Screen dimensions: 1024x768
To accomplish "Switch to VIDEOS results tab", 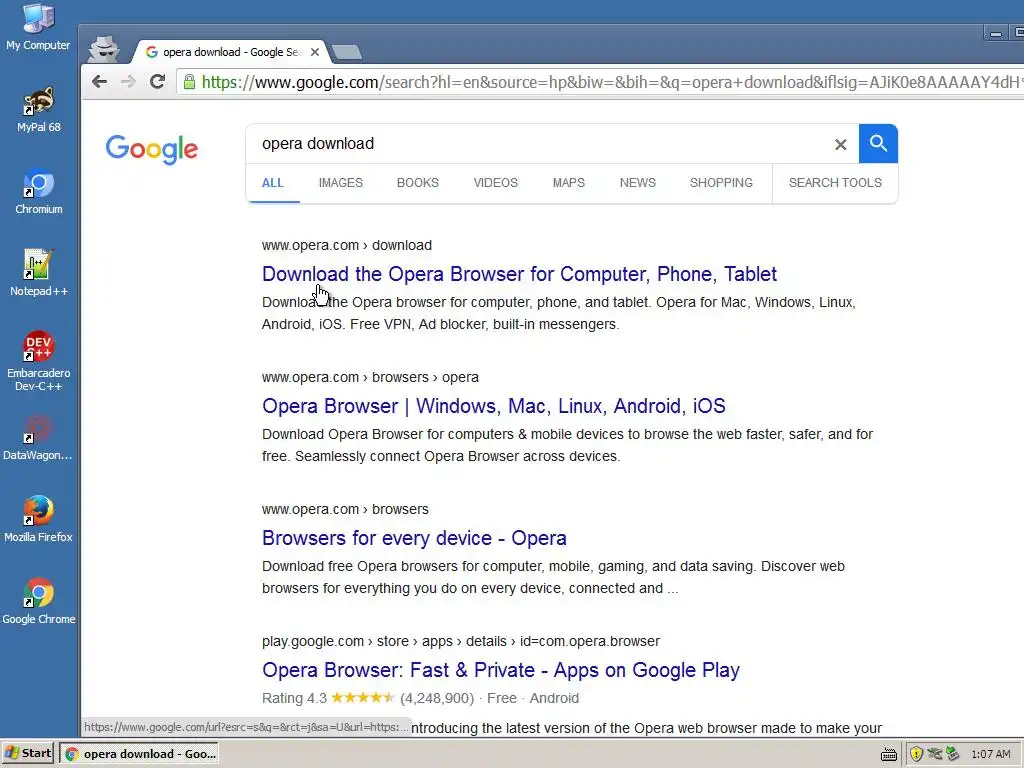I will pyautogui.click(x=496, y=183).
